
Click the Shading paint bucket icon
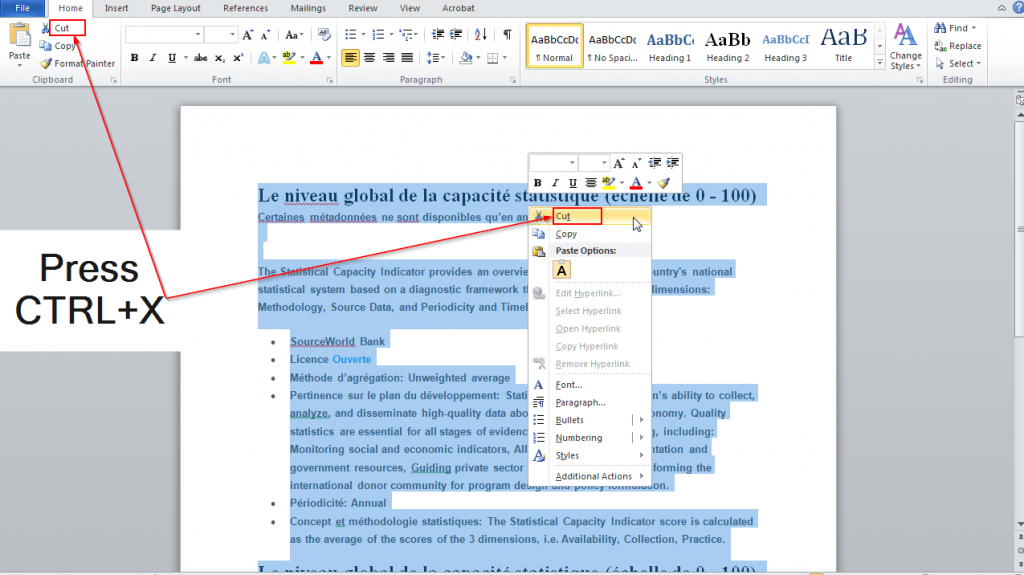[466, 58]
